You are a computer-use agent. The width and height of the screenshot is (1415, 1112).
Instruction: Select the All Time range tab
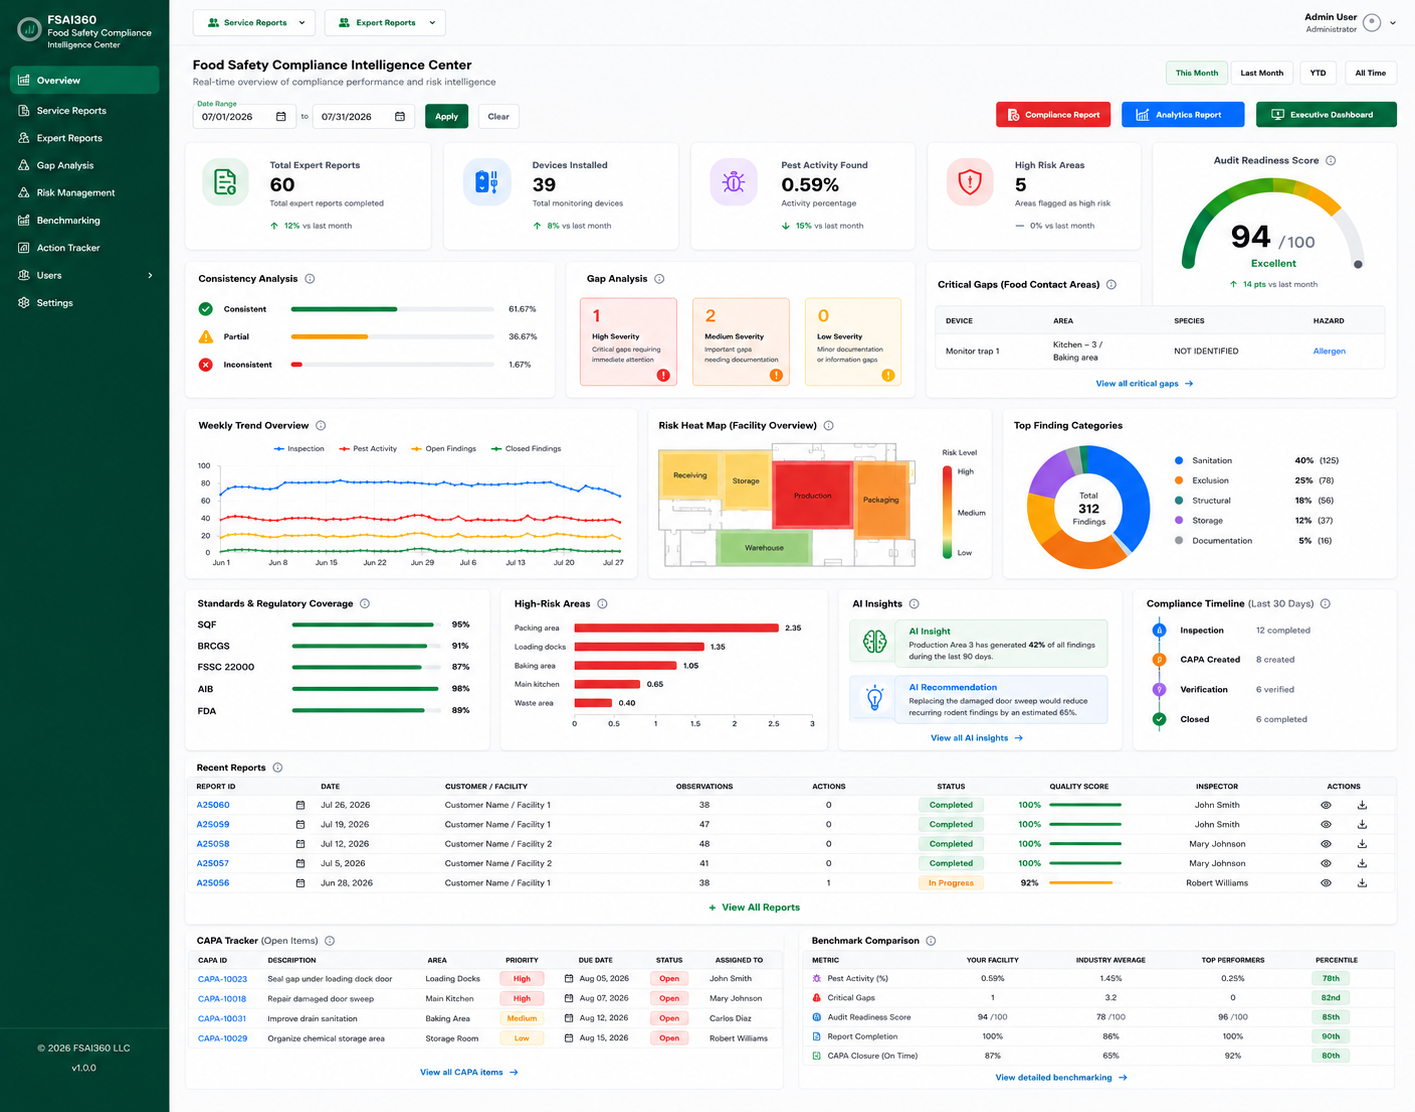[1370, 73]
